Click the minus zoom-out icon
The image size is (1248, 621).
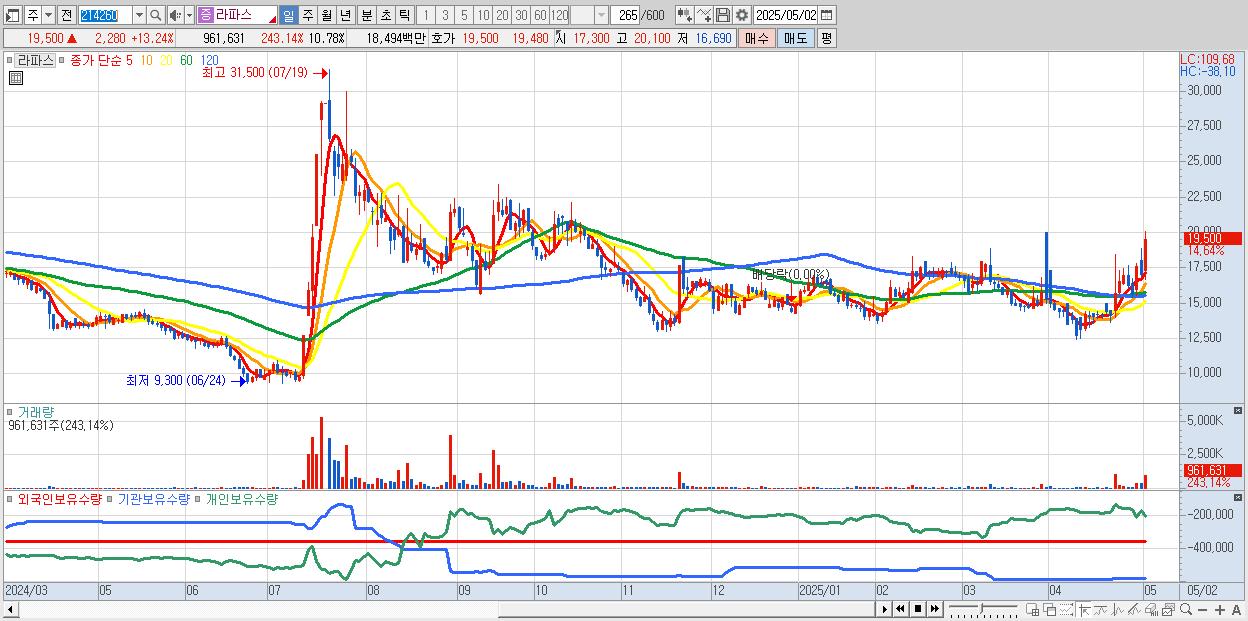(x=1202, y=609)
